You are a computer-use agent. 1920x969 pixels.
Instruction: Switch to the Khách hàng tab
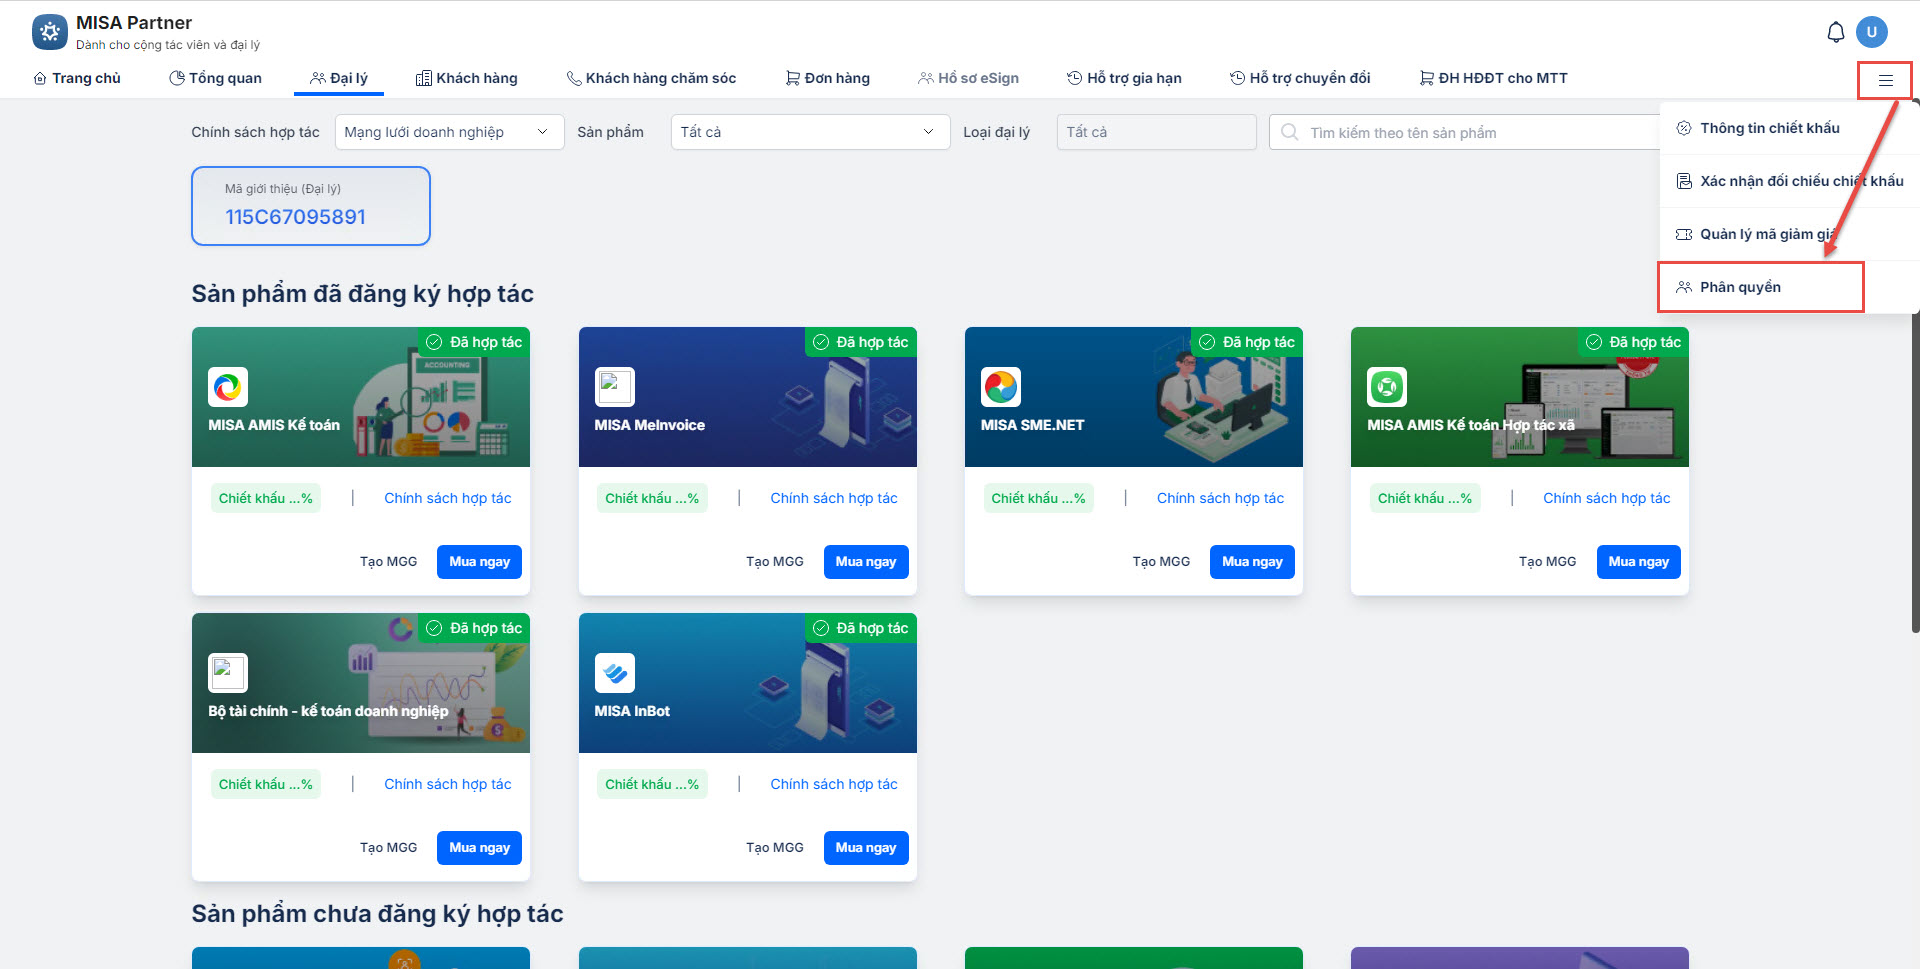pyautogui.click(x=467, y=78)
